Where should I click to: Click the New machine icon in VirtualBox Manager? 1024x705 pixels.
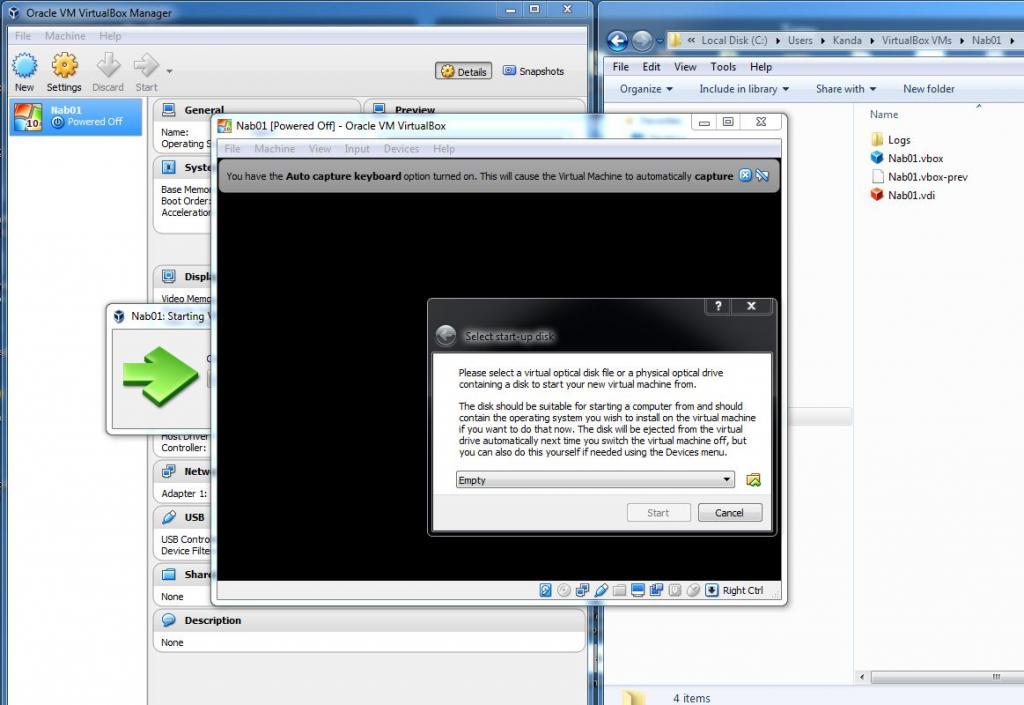[24, 65]
